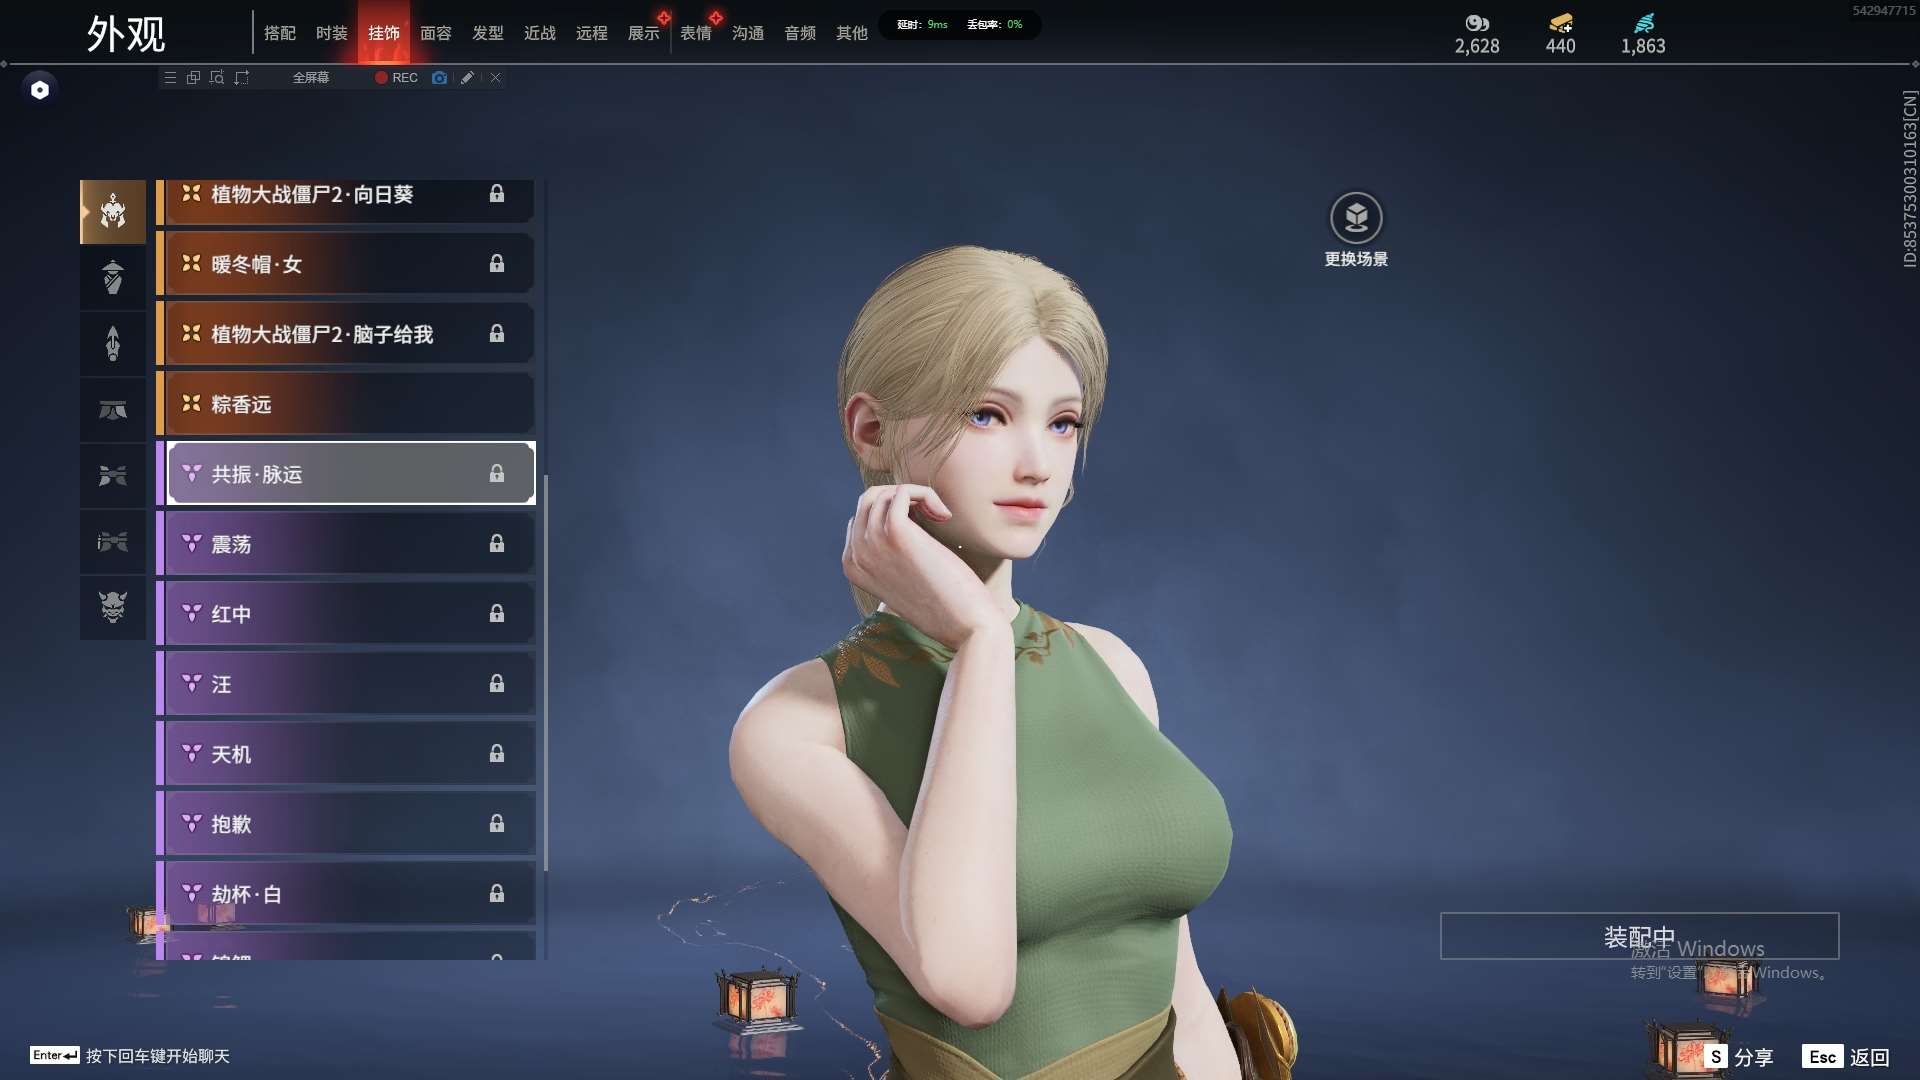Open the 时装 fashion tab

click(x=331, y=32)
